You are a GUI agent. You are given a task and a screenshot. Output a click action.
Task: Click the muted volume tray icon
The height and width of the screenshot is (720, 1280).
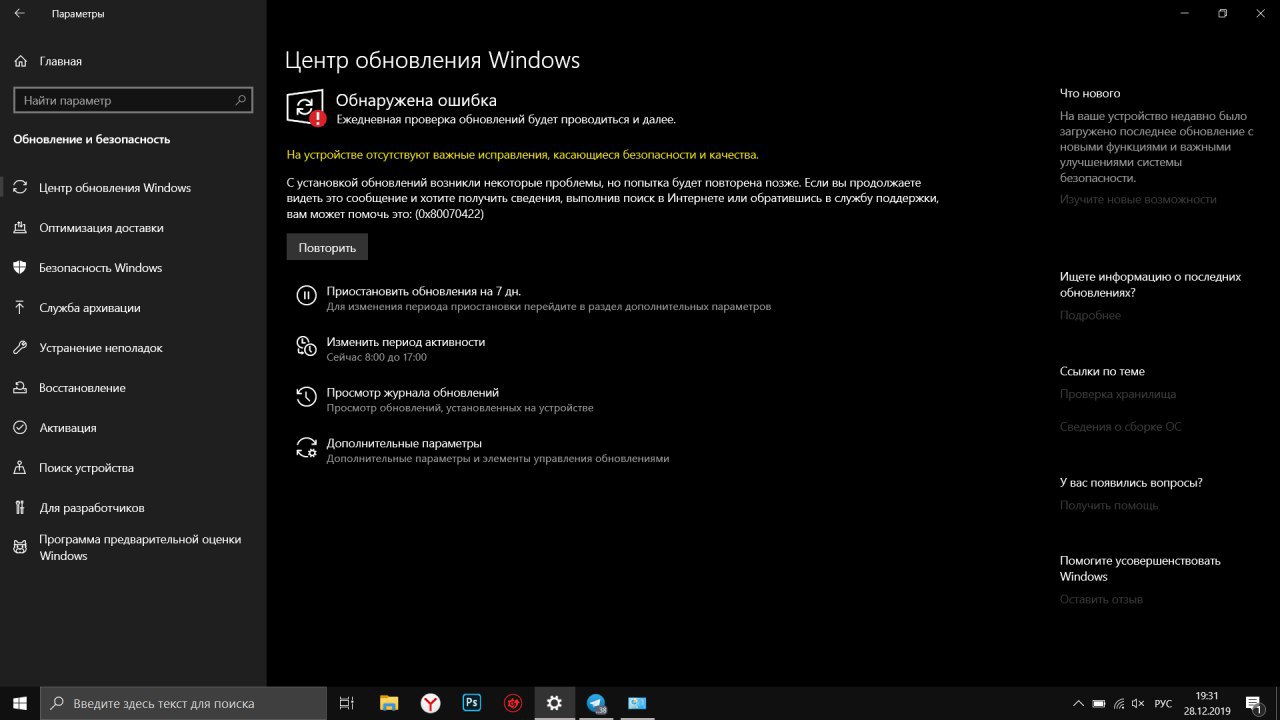(1139, 704)
